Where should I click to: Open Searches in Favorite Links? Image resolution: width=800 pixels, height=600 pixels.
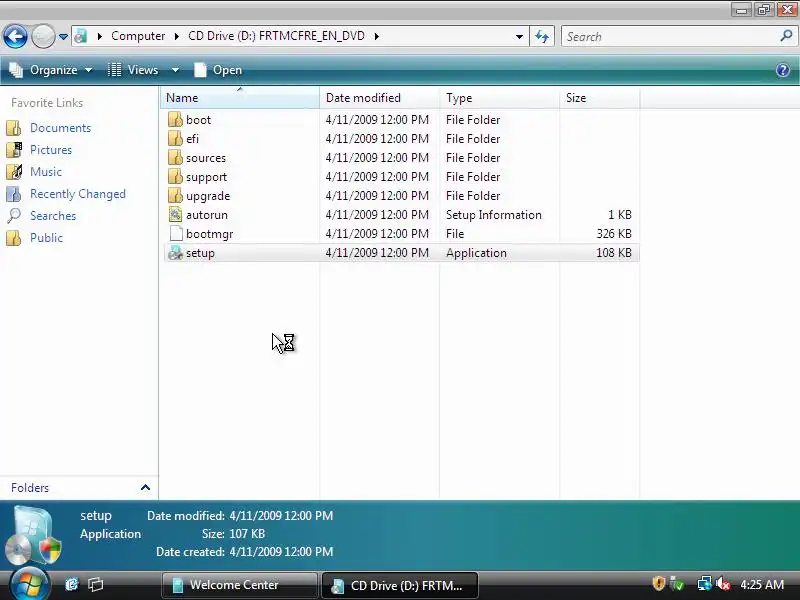[x=53, y=216]
